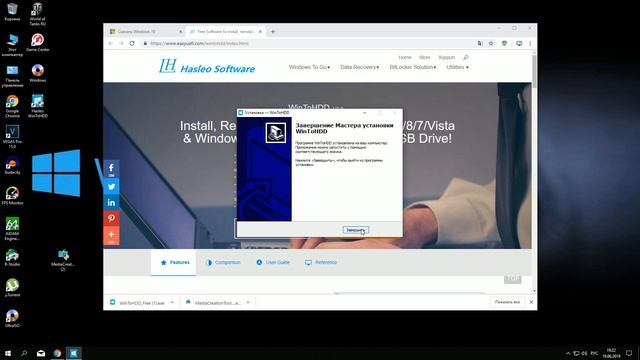Launch Google Chrome desktop icon

12,106
